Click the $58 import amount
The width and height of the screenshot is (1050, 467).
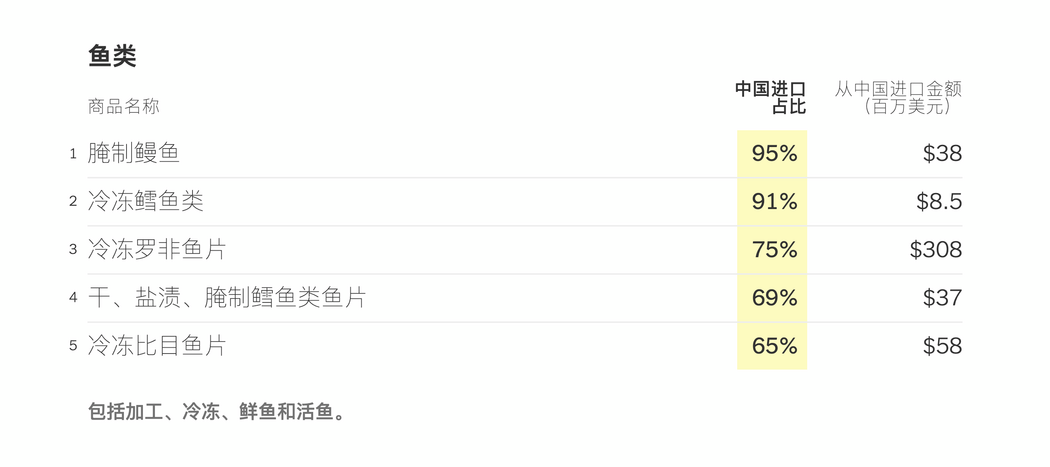coord(942,346)
